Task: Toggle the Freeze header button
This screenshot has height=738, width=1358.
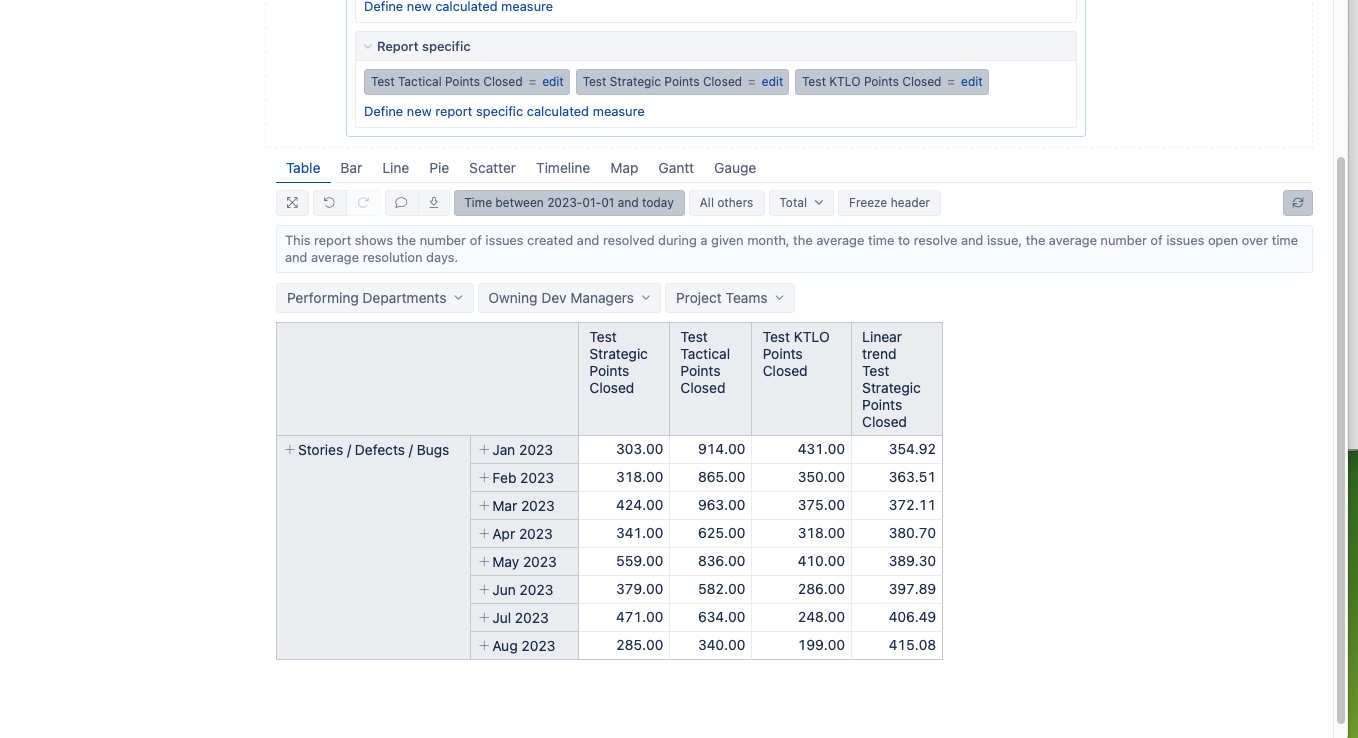Action: [x=889, y=203]
